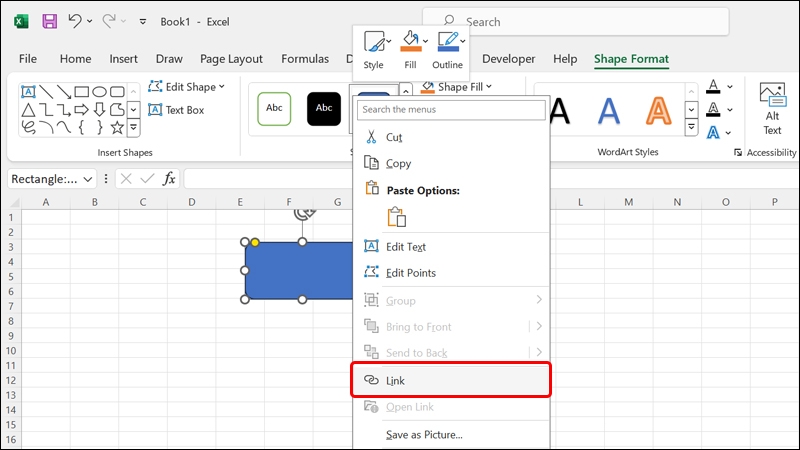
Task: Click the Select All corner triangle
Action: tap(15, 203)
